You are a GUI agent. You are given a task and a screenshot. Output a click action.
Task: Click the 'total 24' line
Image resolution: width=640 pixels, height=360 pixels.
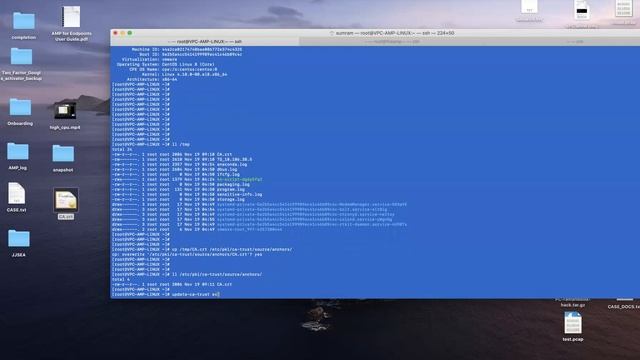point(122,149)
